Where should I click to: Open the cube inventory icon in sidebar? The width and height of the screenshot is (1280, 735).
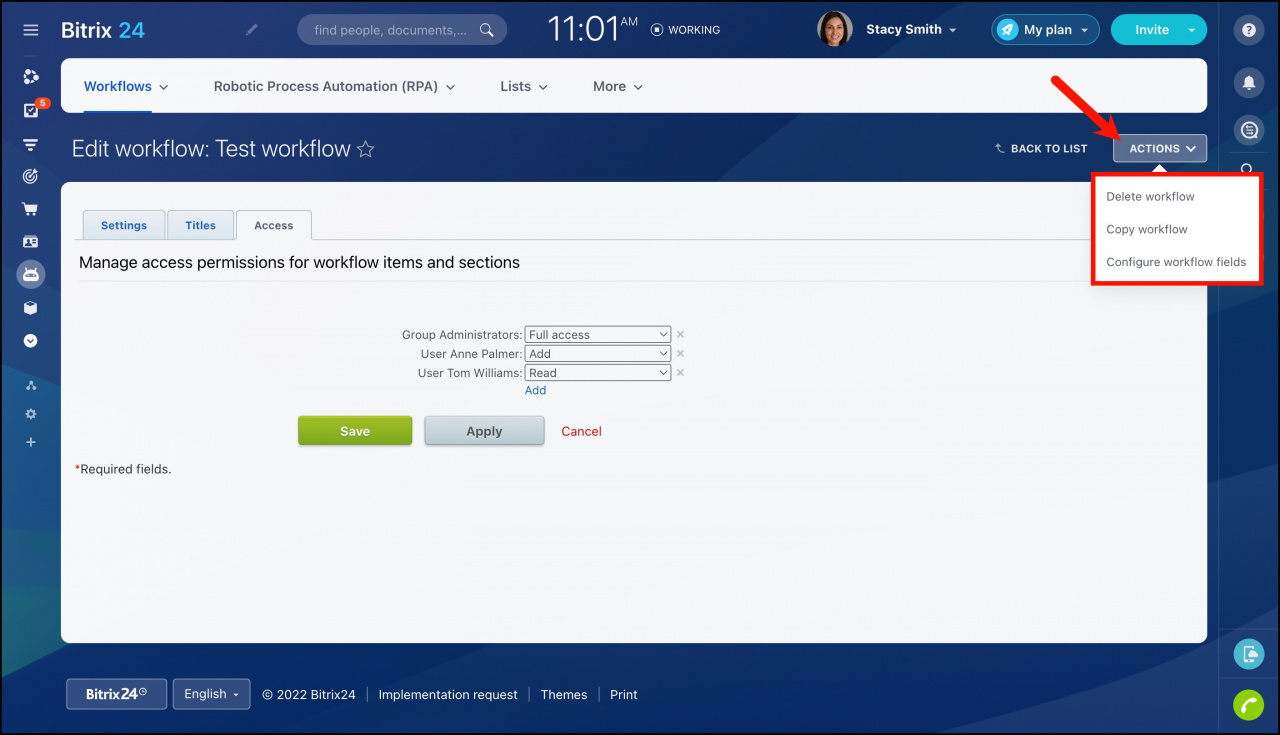(x=31, y=308)
